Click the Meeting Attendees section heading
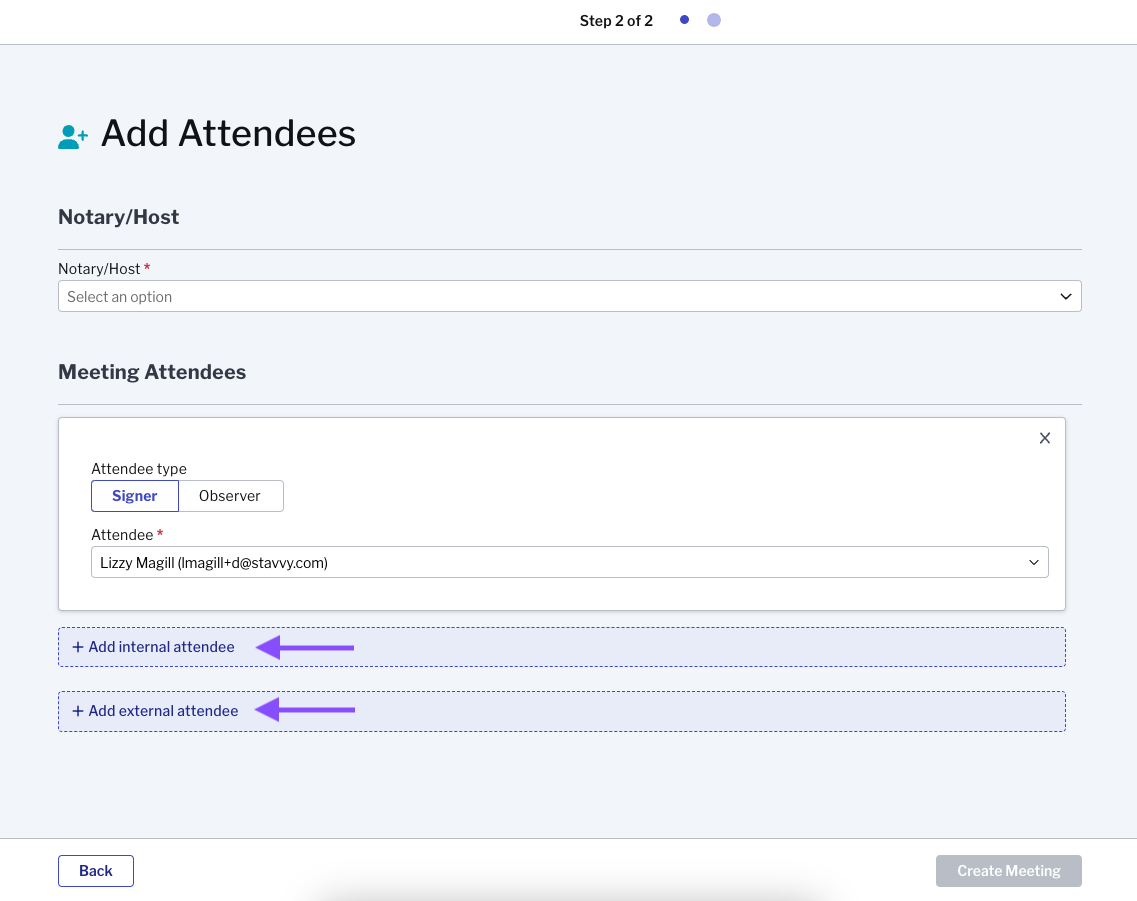 coord(151,371)
